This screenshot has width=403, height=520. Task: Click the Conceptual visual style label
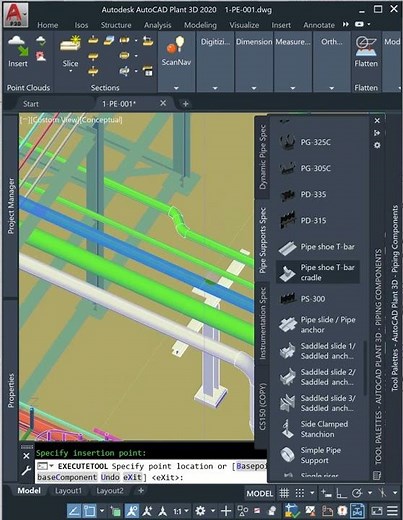pos(101,120)
